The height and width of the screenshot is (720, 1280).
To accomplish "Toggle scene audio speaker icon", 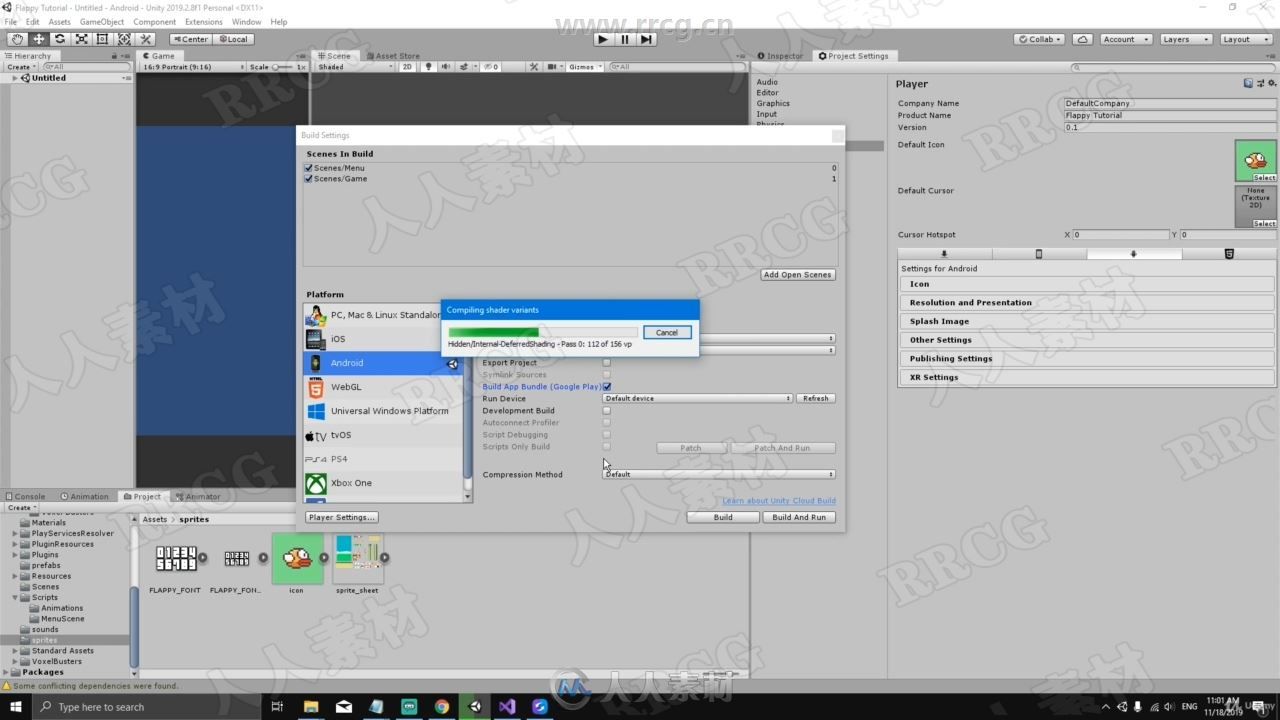I will tap(446, 67).
